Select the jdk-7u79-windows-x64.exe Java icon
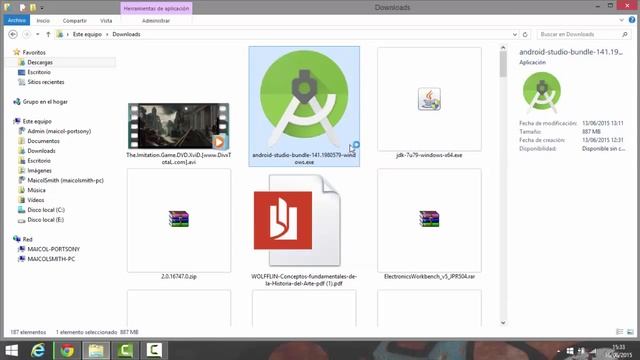The height and width of the screenshot is (360, 640). (429, 99)
